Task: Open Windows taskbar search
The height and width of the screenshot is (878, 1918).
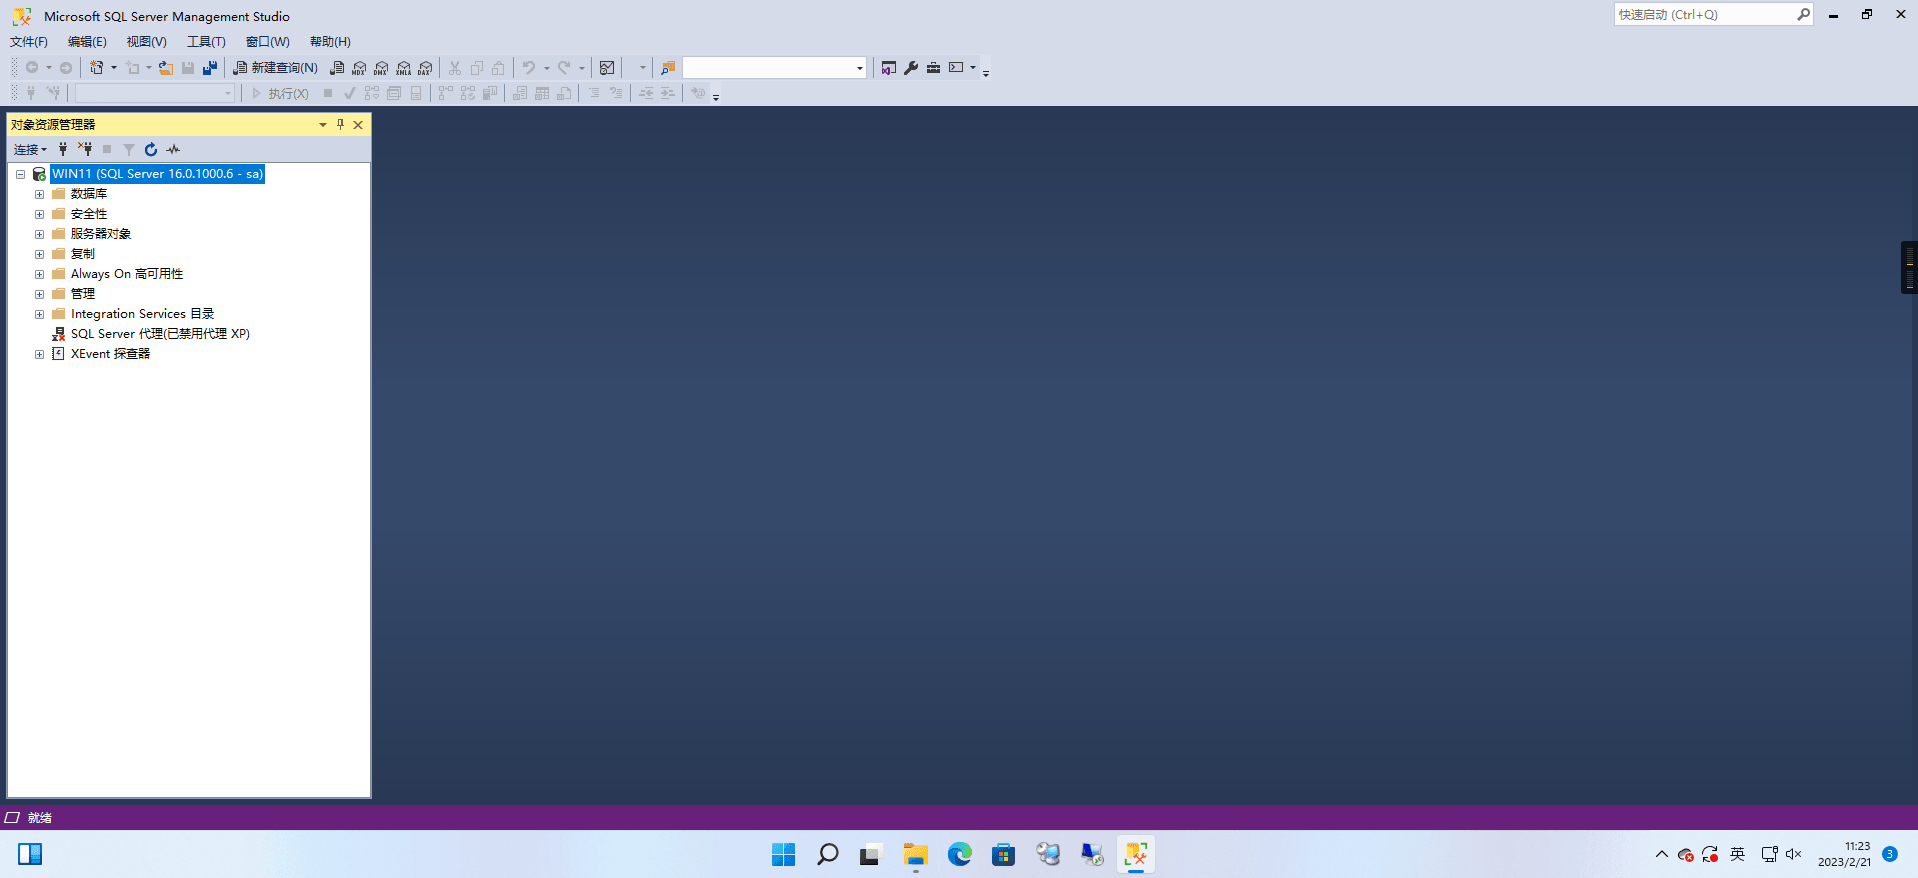Action: click(x=827, y=854)
